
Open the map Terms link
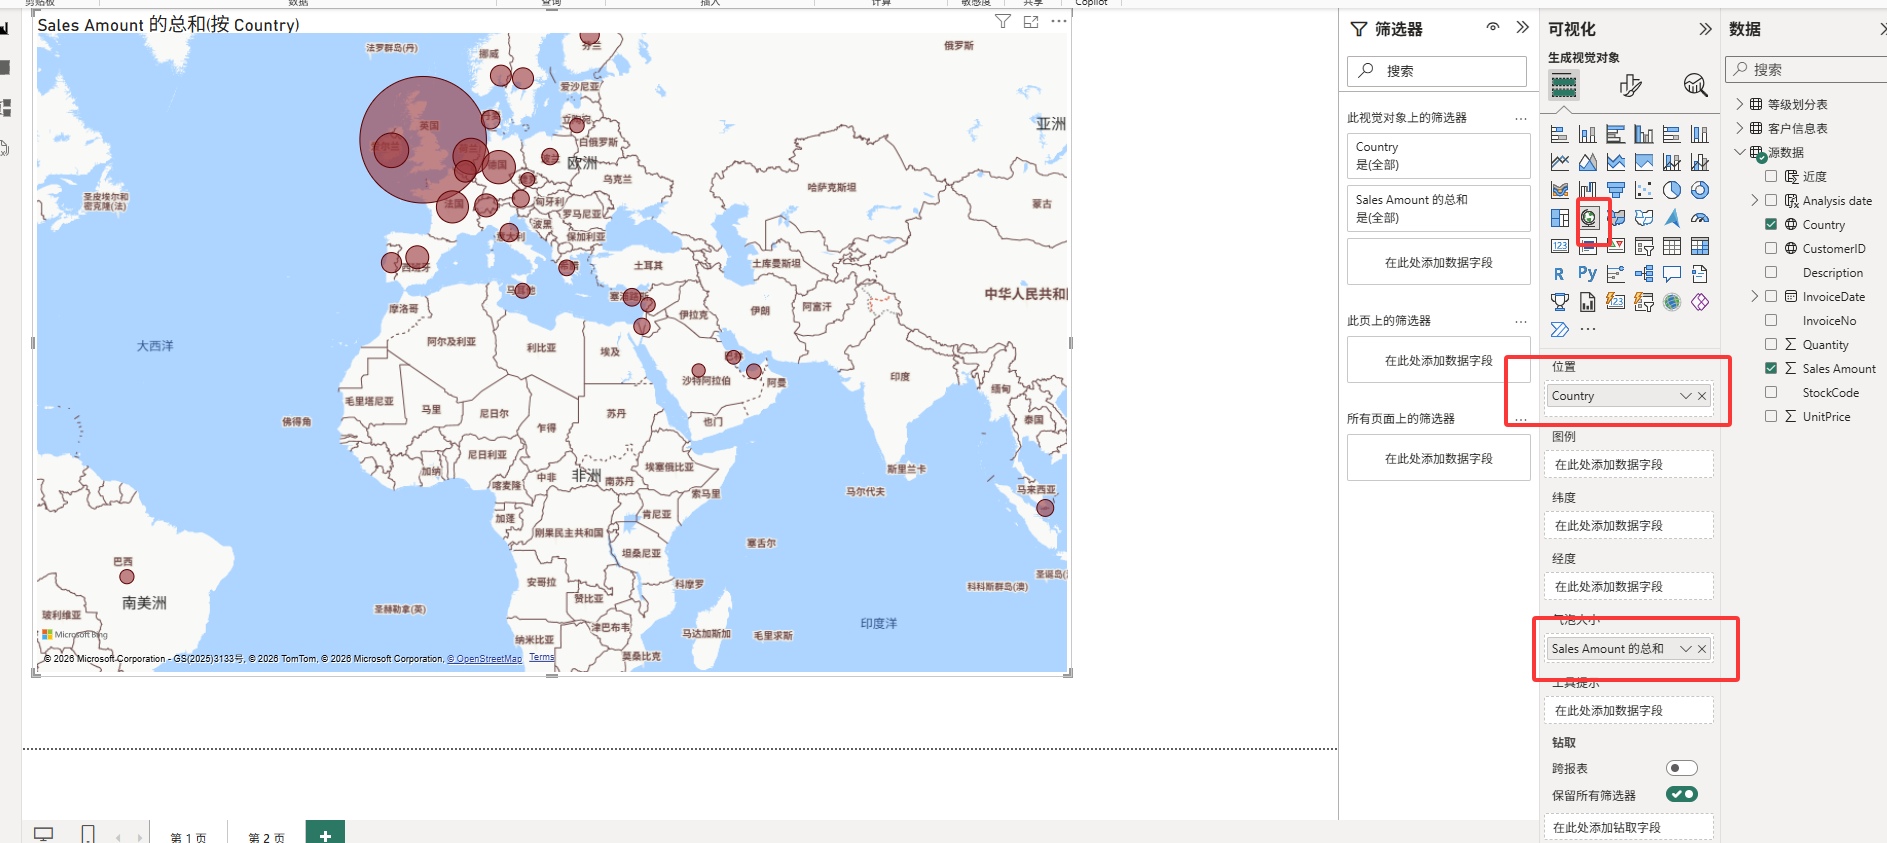tap(542, 657)
